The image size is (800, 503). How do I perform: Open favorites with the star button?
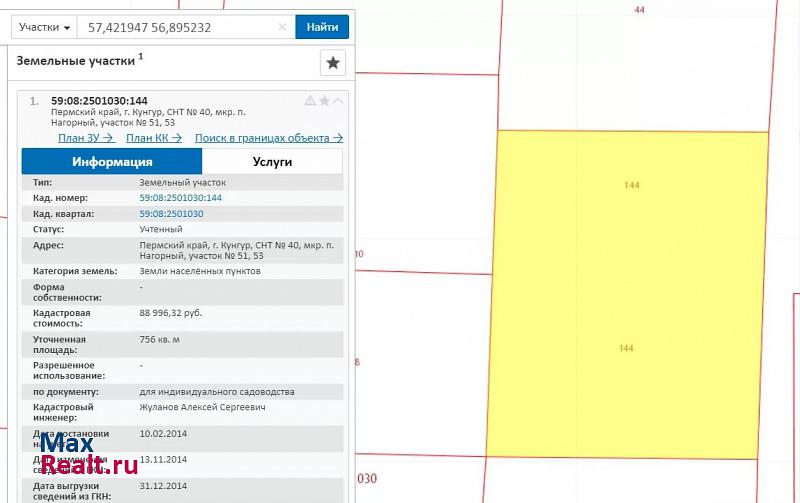[x=333, y=63]
